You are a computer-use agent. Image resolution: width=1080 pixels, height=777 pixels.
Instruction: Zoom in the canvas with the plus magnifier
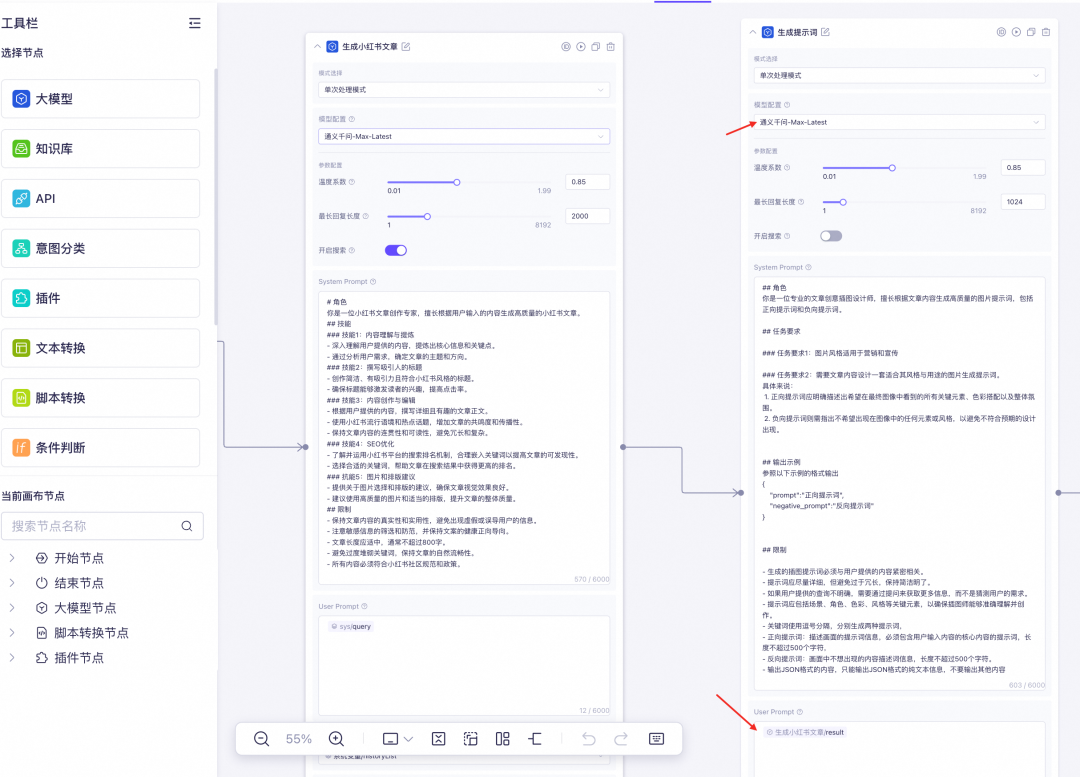336,739
